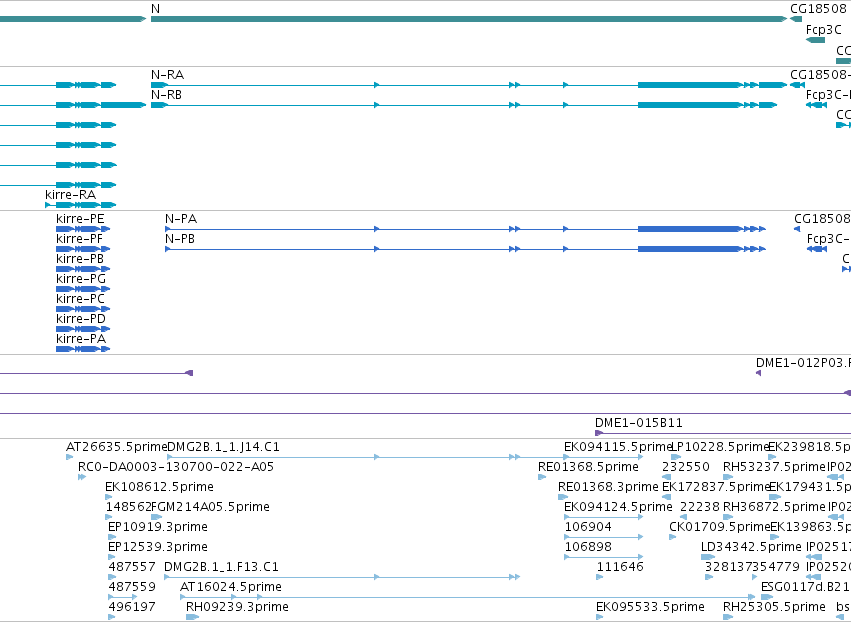Select EST EP12539.3prime
Viewport: 851px width, 622px height.
coord(157,547)
